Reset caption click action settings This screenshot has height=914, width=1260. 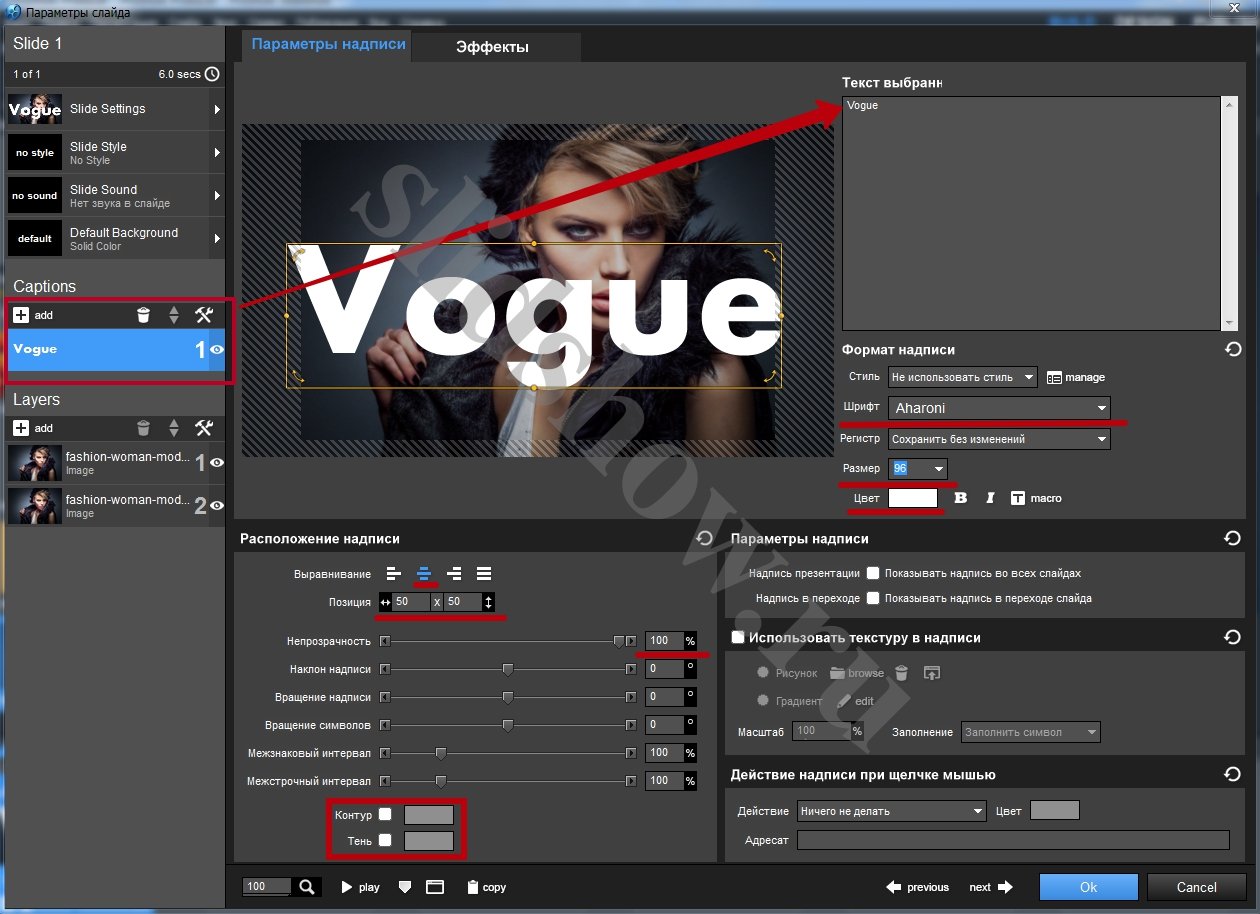[1232, 774]
